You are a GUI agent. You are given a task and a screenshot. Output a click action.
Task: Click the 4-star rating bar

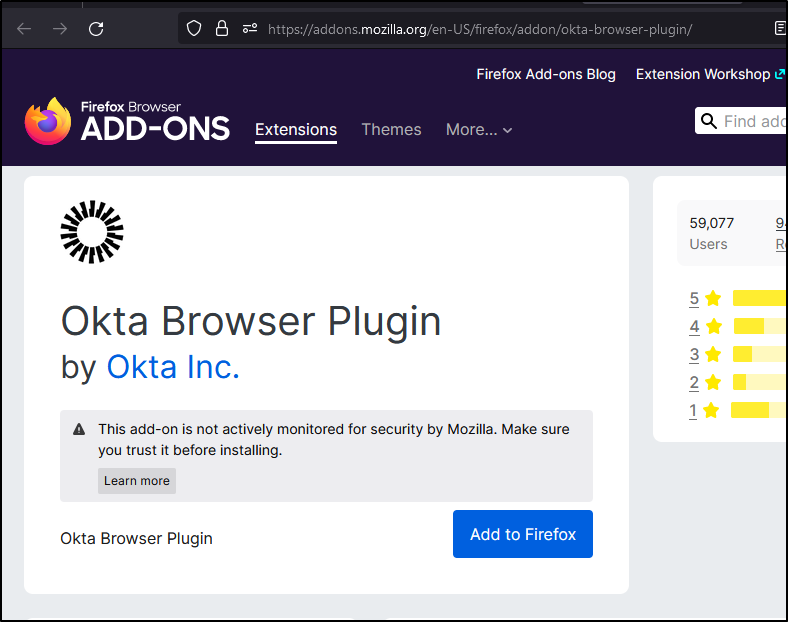[760, 326]
